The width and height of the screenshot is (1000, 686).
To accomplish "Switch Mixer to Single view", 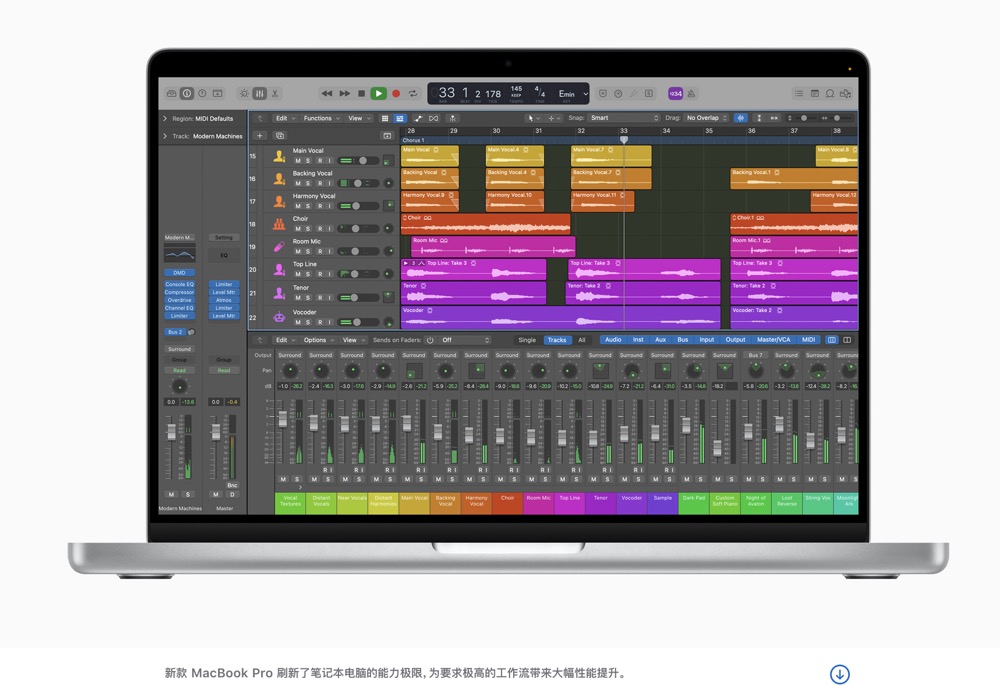I will 527,340.
